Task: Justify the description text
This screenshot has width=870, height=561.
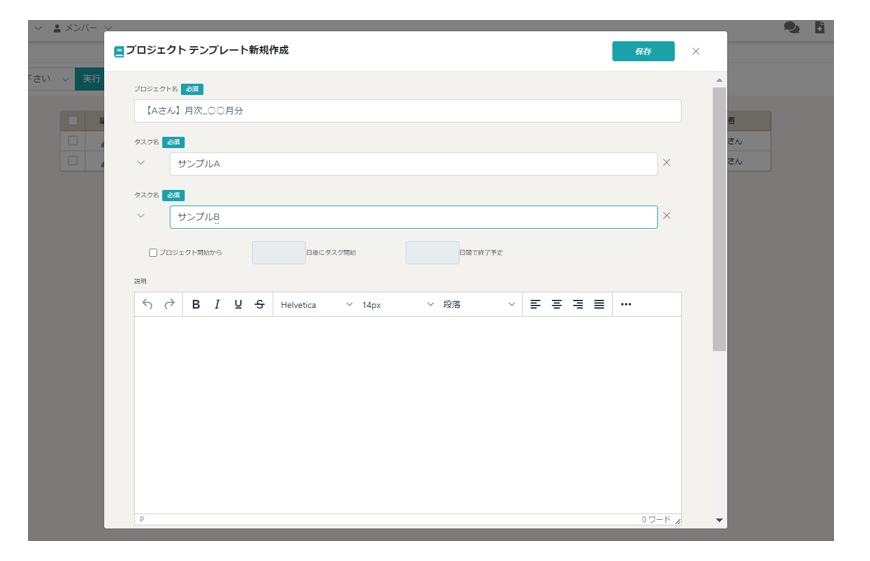Action: (x=599, y=305)
